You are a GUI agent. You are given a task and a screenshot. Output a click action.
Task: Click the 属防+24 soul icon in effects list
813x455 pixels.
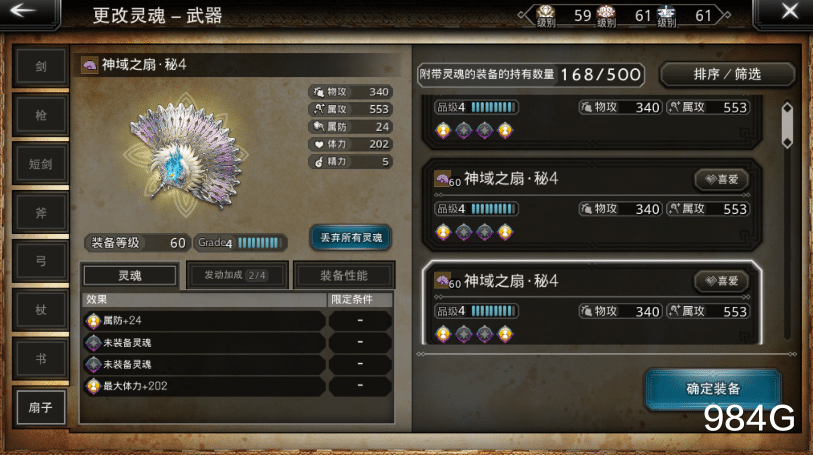coord(93,321)
